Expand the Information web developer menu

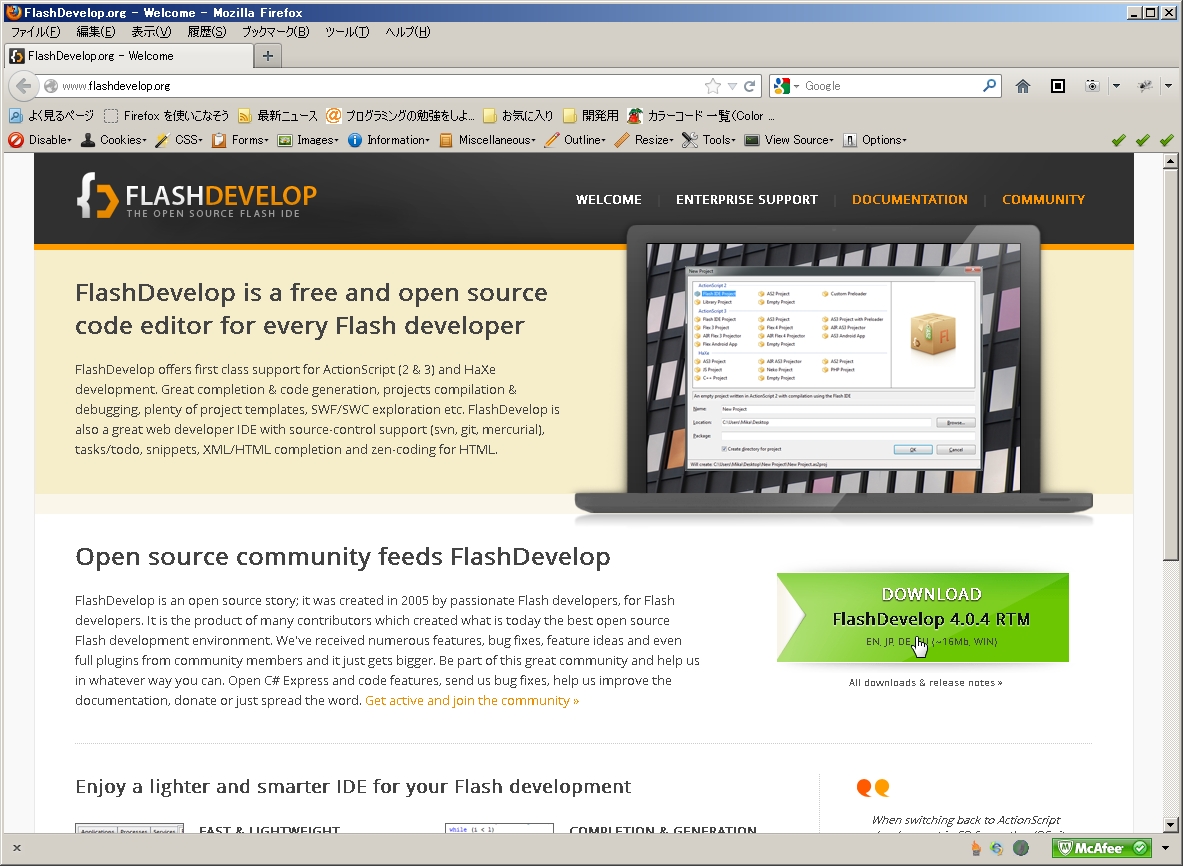[389, 140]
